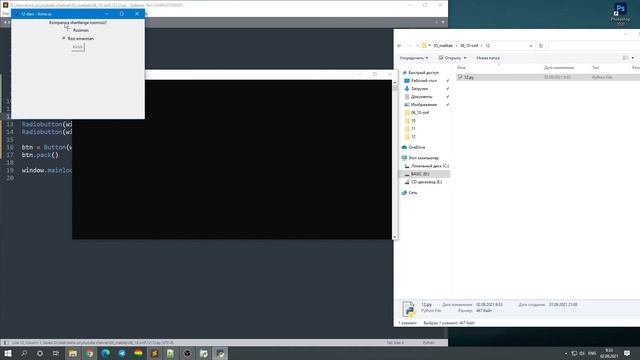Open Task View from the taskbar
The image size is (640, 360).
pyautogui.click(x=56, y=353)
